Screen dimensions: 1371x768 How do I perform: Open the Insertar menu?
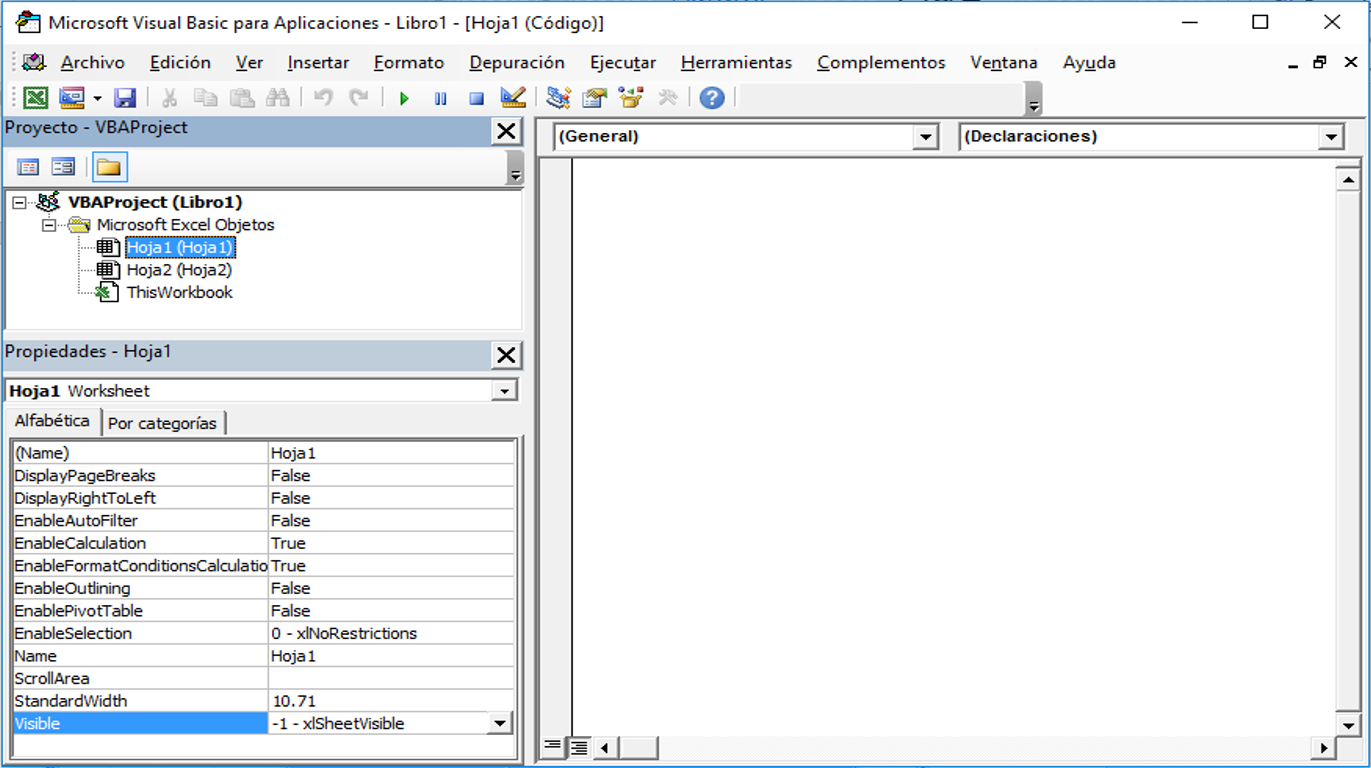[318, 62]
